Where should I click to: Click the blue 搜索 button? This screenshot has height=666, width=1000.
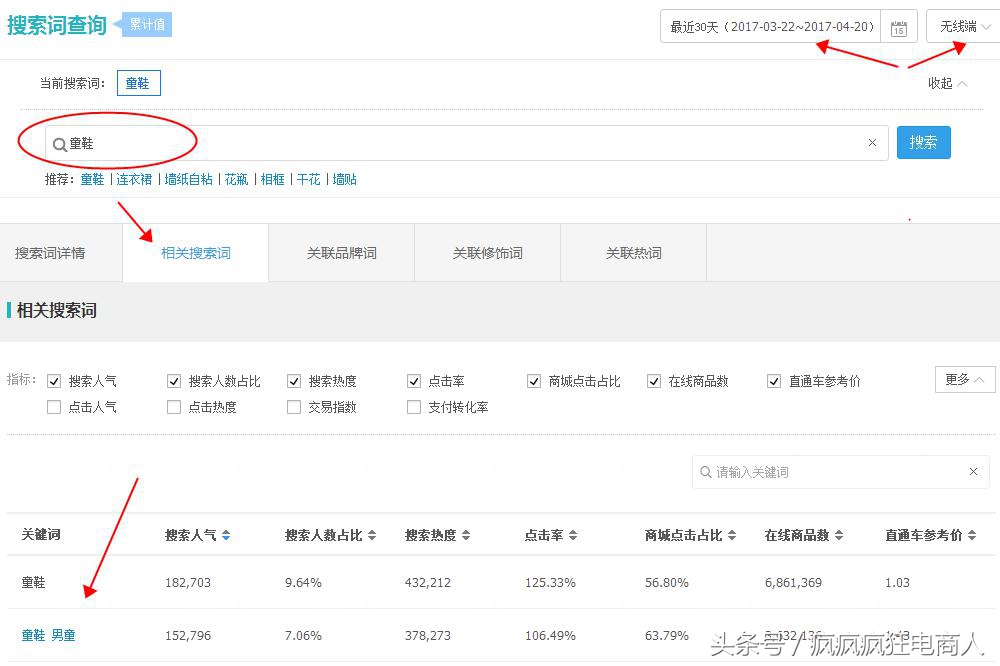click(923, 142)
